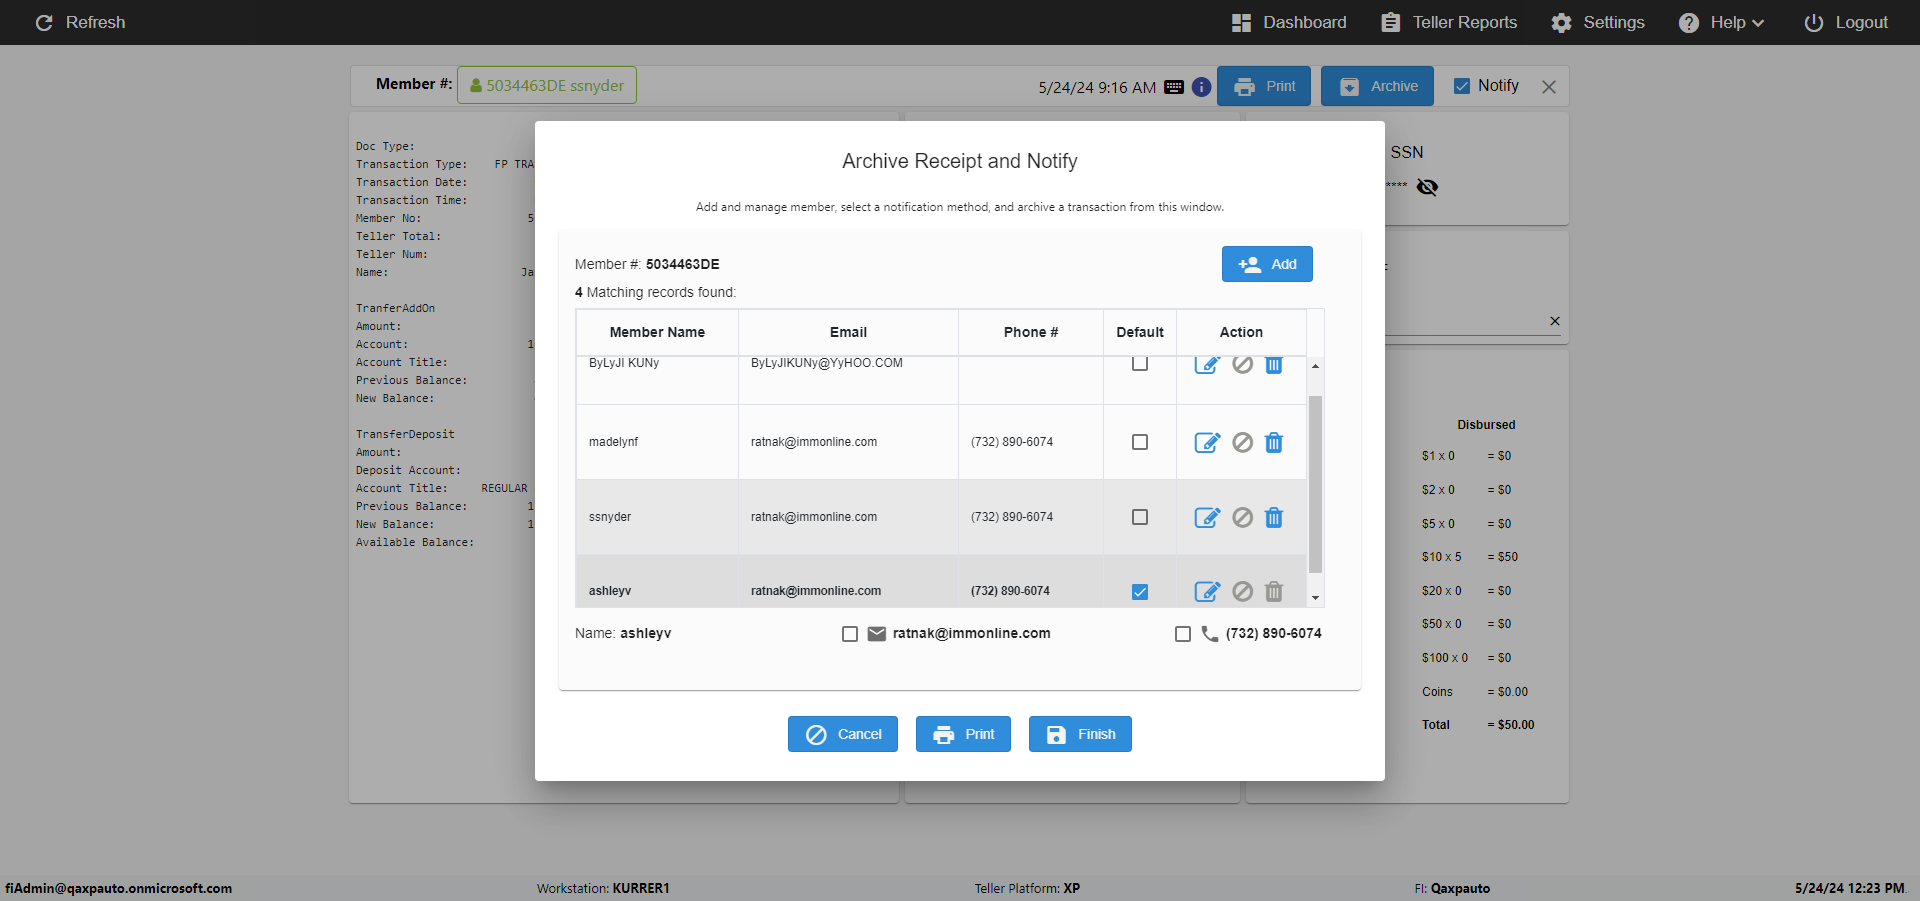Select the madelynf name cell
This screenshot has width=1920, height=901.
[x=657, y=442]
